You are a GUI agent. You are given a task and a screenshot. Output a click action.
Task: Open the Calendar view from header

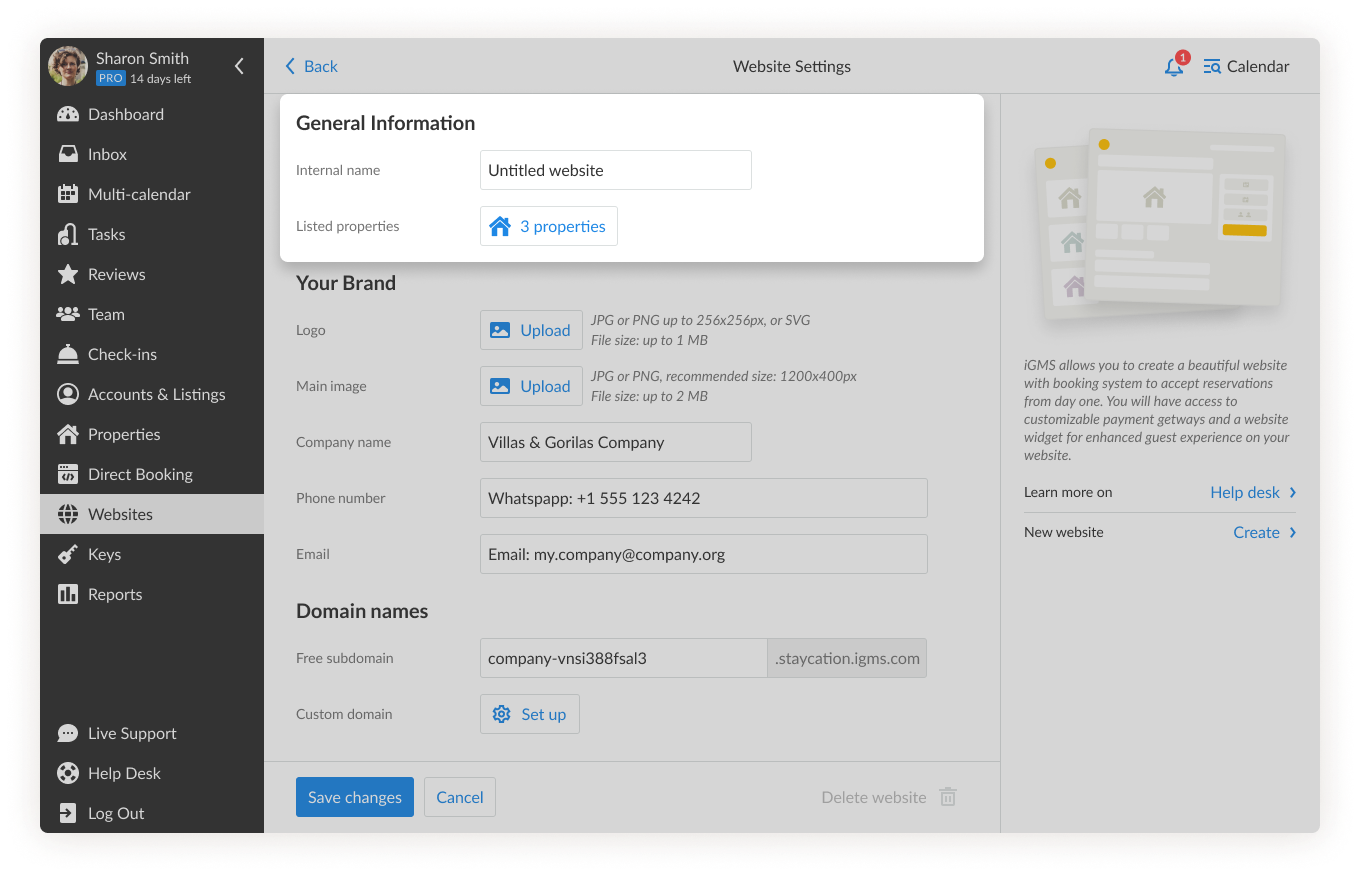click(1246, 67)
